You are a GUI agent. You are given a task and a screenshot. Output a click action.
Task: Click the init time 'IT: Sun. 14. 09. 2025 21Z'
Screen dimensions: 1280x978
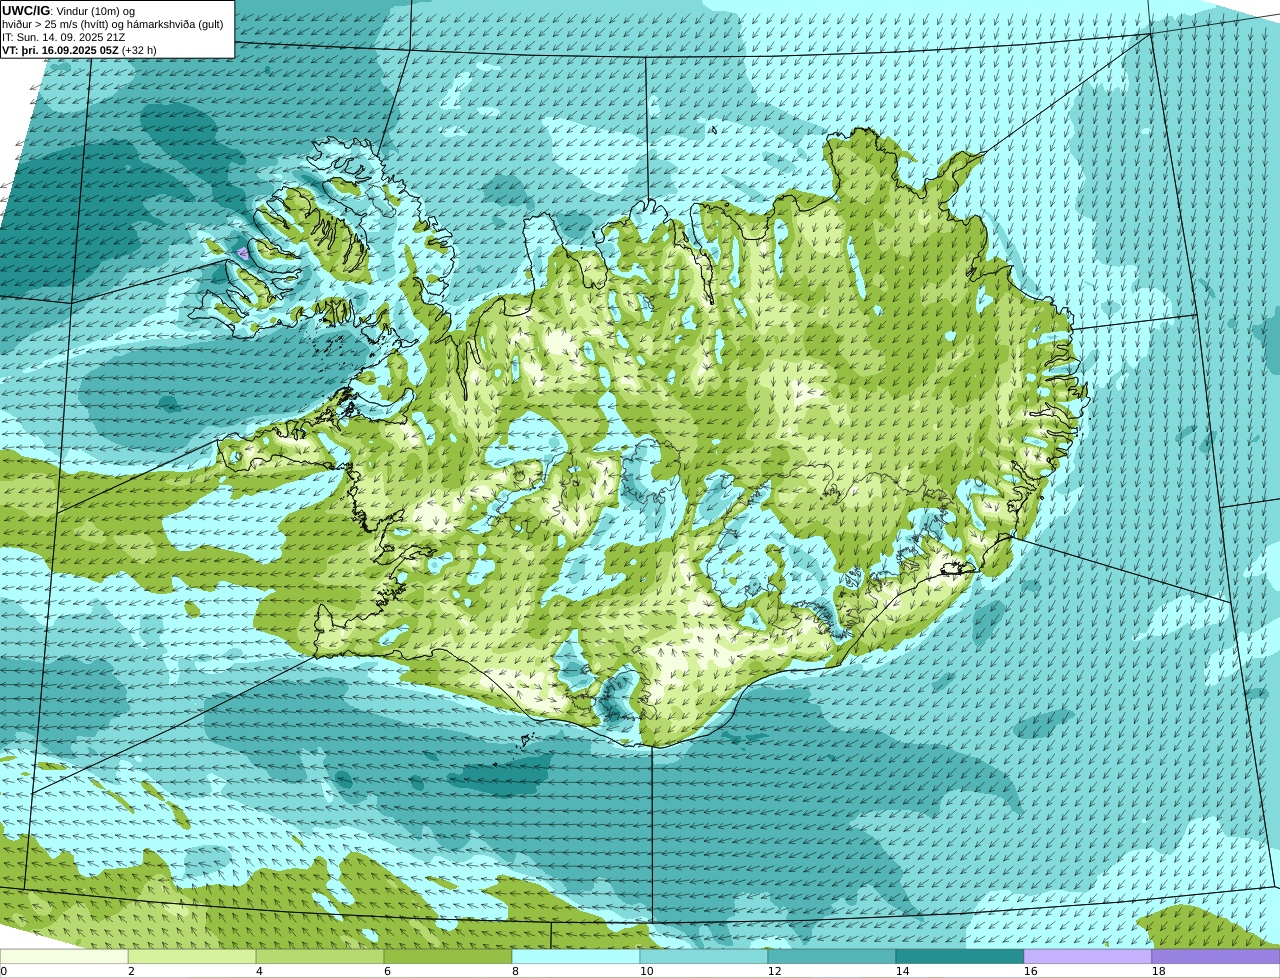point(64,37)
